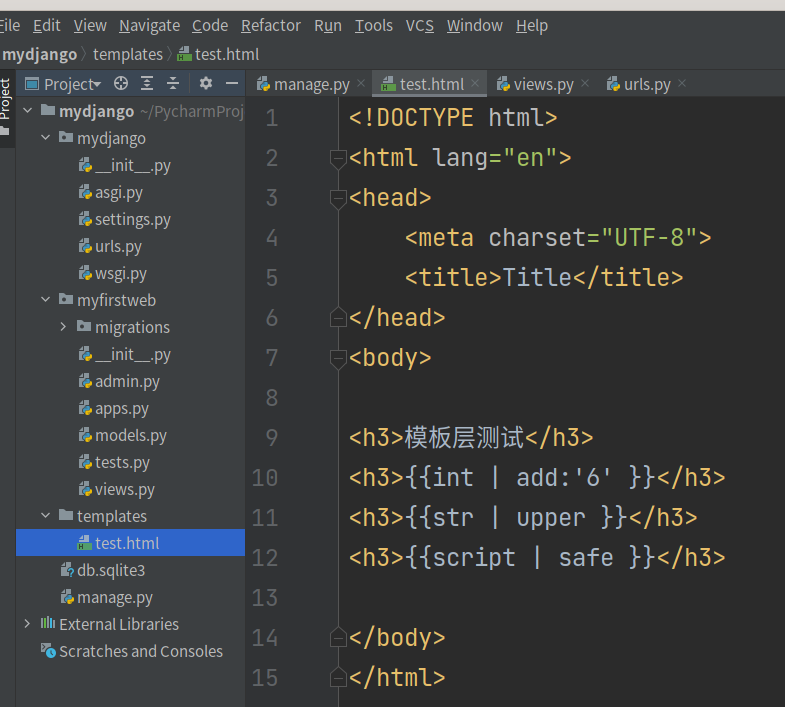Image resolution: width=785 pixels, height=707 pixels.
Task: Place cursor on meta charset line
Action: [558, 238]
